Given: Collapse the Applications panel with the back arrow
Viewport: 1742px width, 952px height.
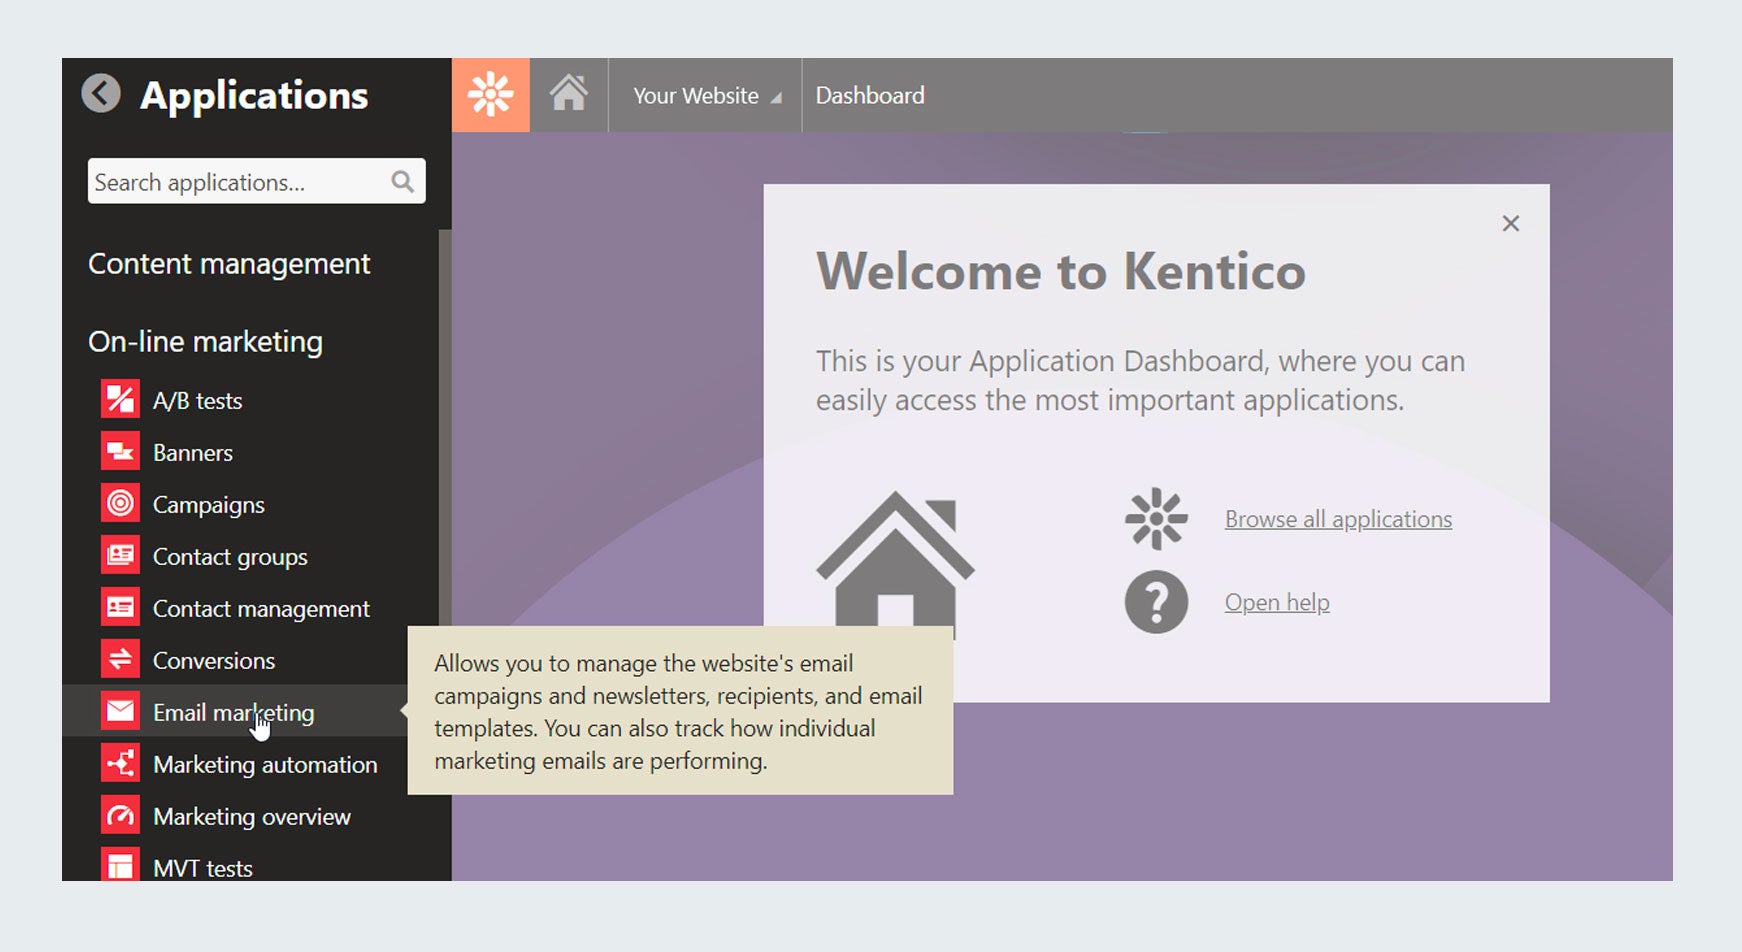Looking at the screenshot, I should (100, 93).
